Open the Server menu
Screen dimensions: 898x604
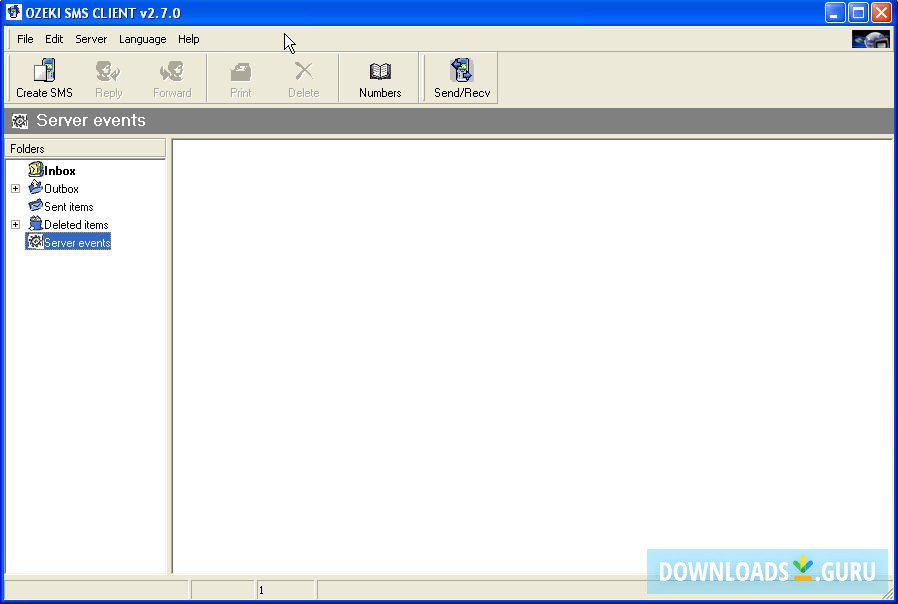90,39
